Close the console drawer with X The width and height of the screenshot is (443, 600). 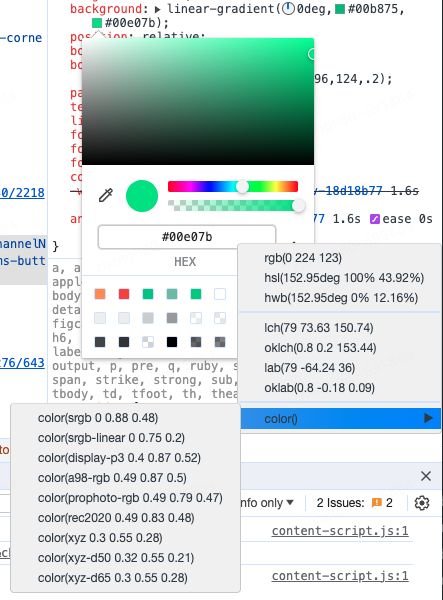click(x=426, y=476)
